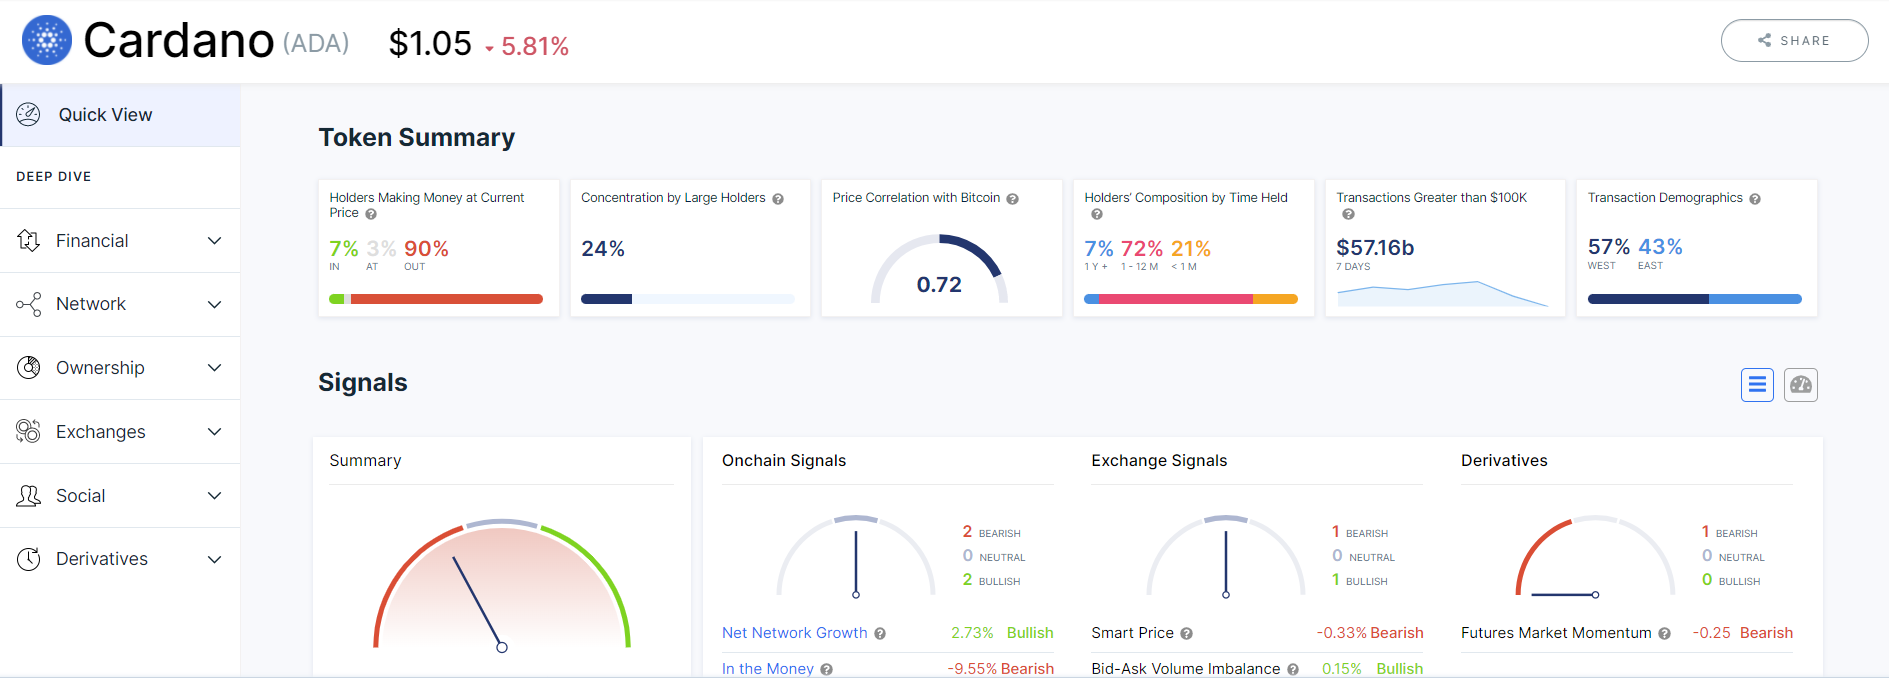
Task: Click the Smart Price signal label
Action: pos(1132,633)
